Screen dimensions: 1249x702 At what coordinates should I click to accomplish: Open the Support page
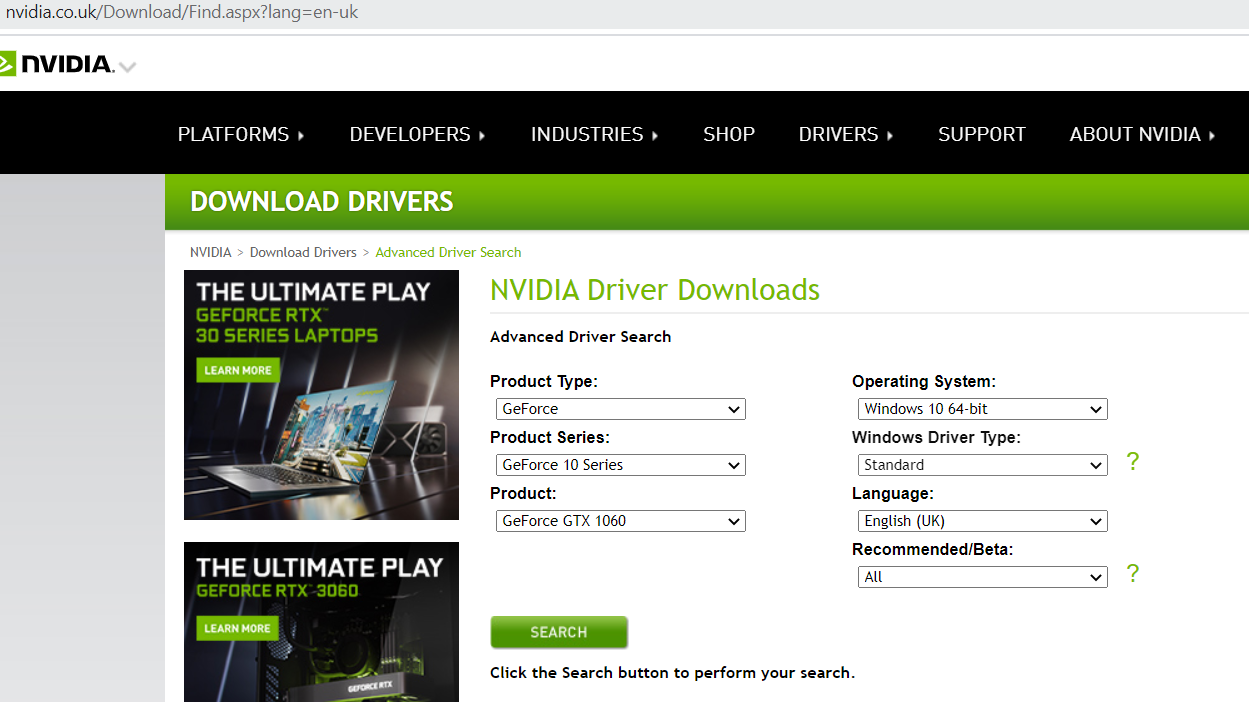click(982, 134)
